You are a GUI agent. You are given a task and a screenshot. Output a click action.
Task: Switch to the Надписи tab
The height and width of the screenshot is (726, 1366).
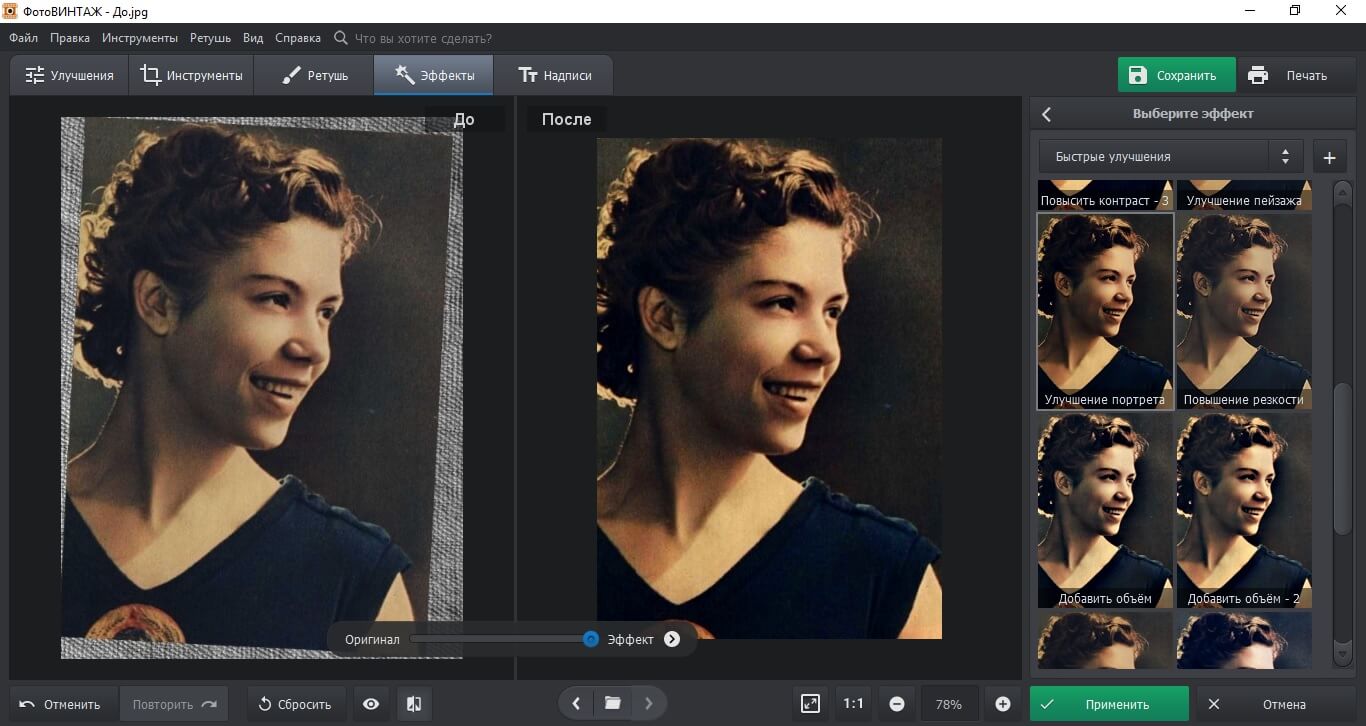[554, 75]
